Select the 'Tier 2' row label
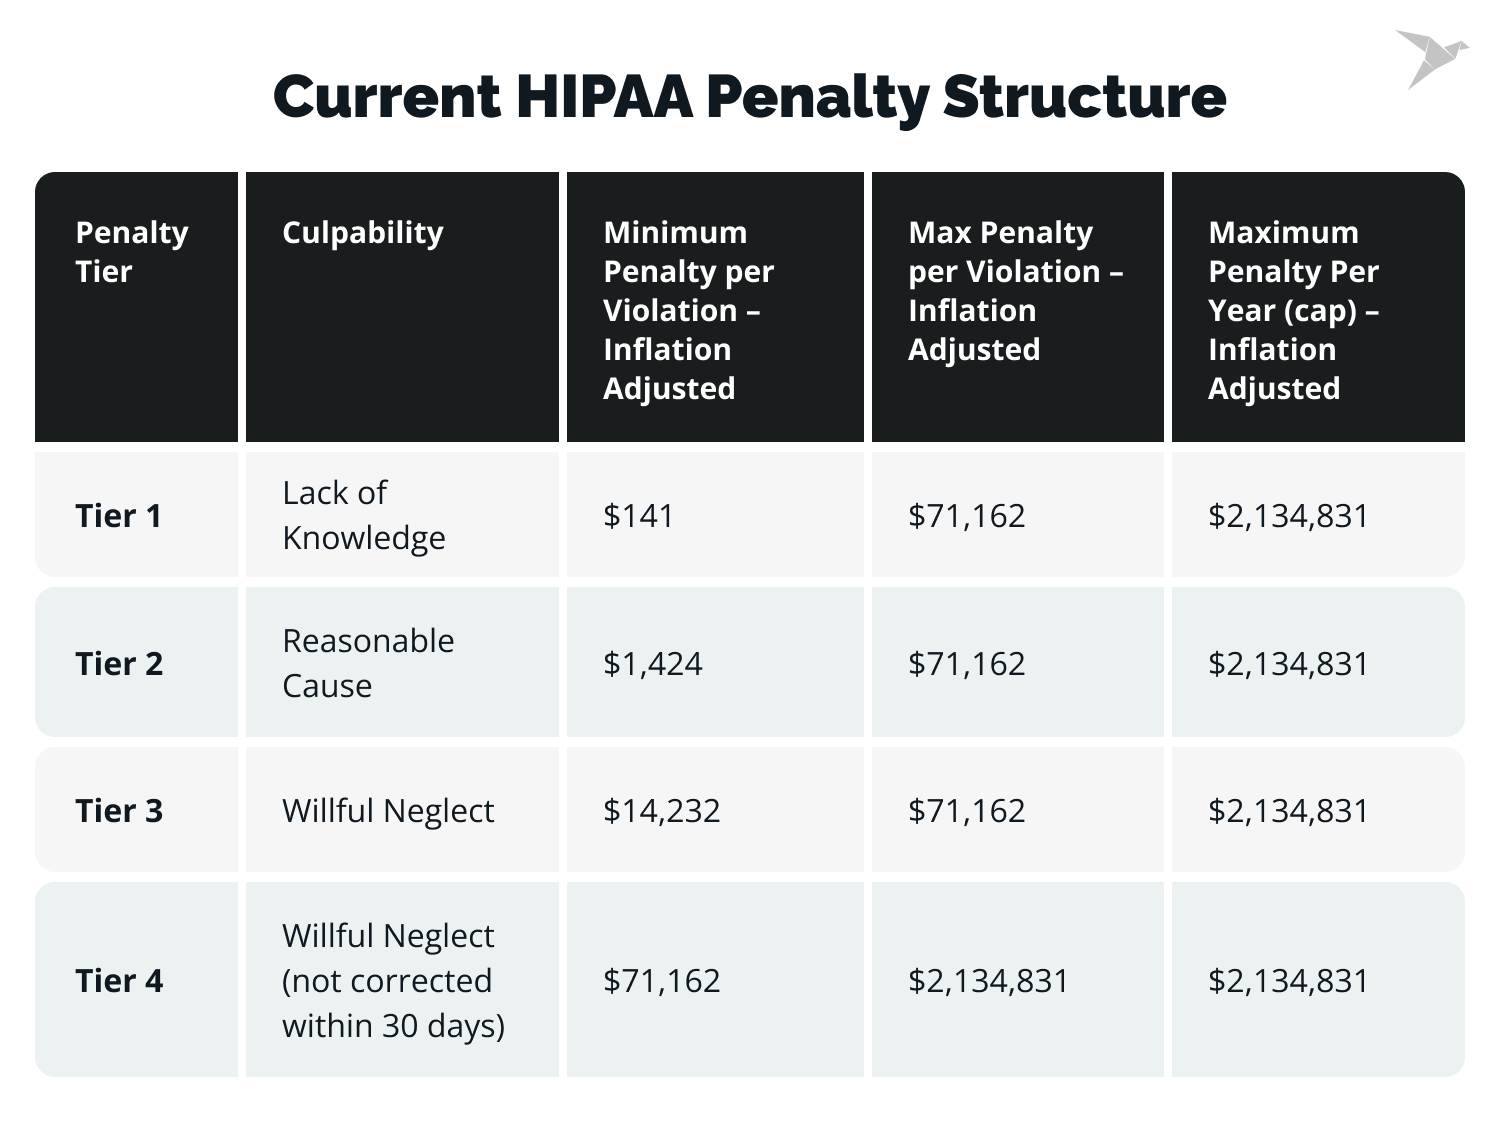Viewport: 1500px width, 1137px height. (x=119, y=663)
